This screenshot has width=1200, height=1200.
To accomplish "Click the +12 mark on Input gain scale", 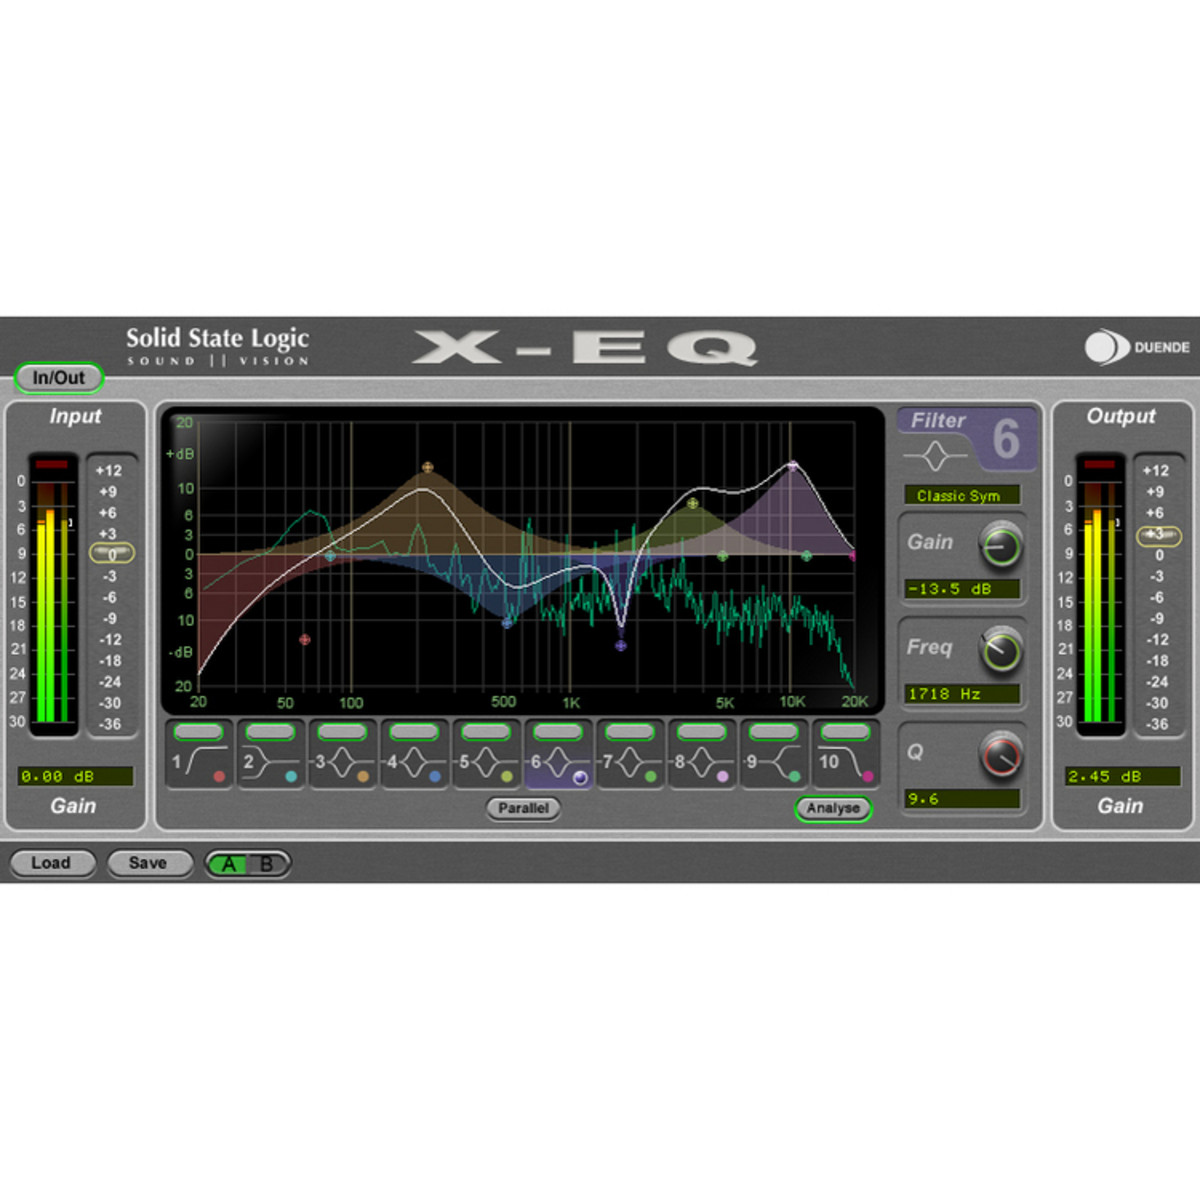I will click(109, 470).
